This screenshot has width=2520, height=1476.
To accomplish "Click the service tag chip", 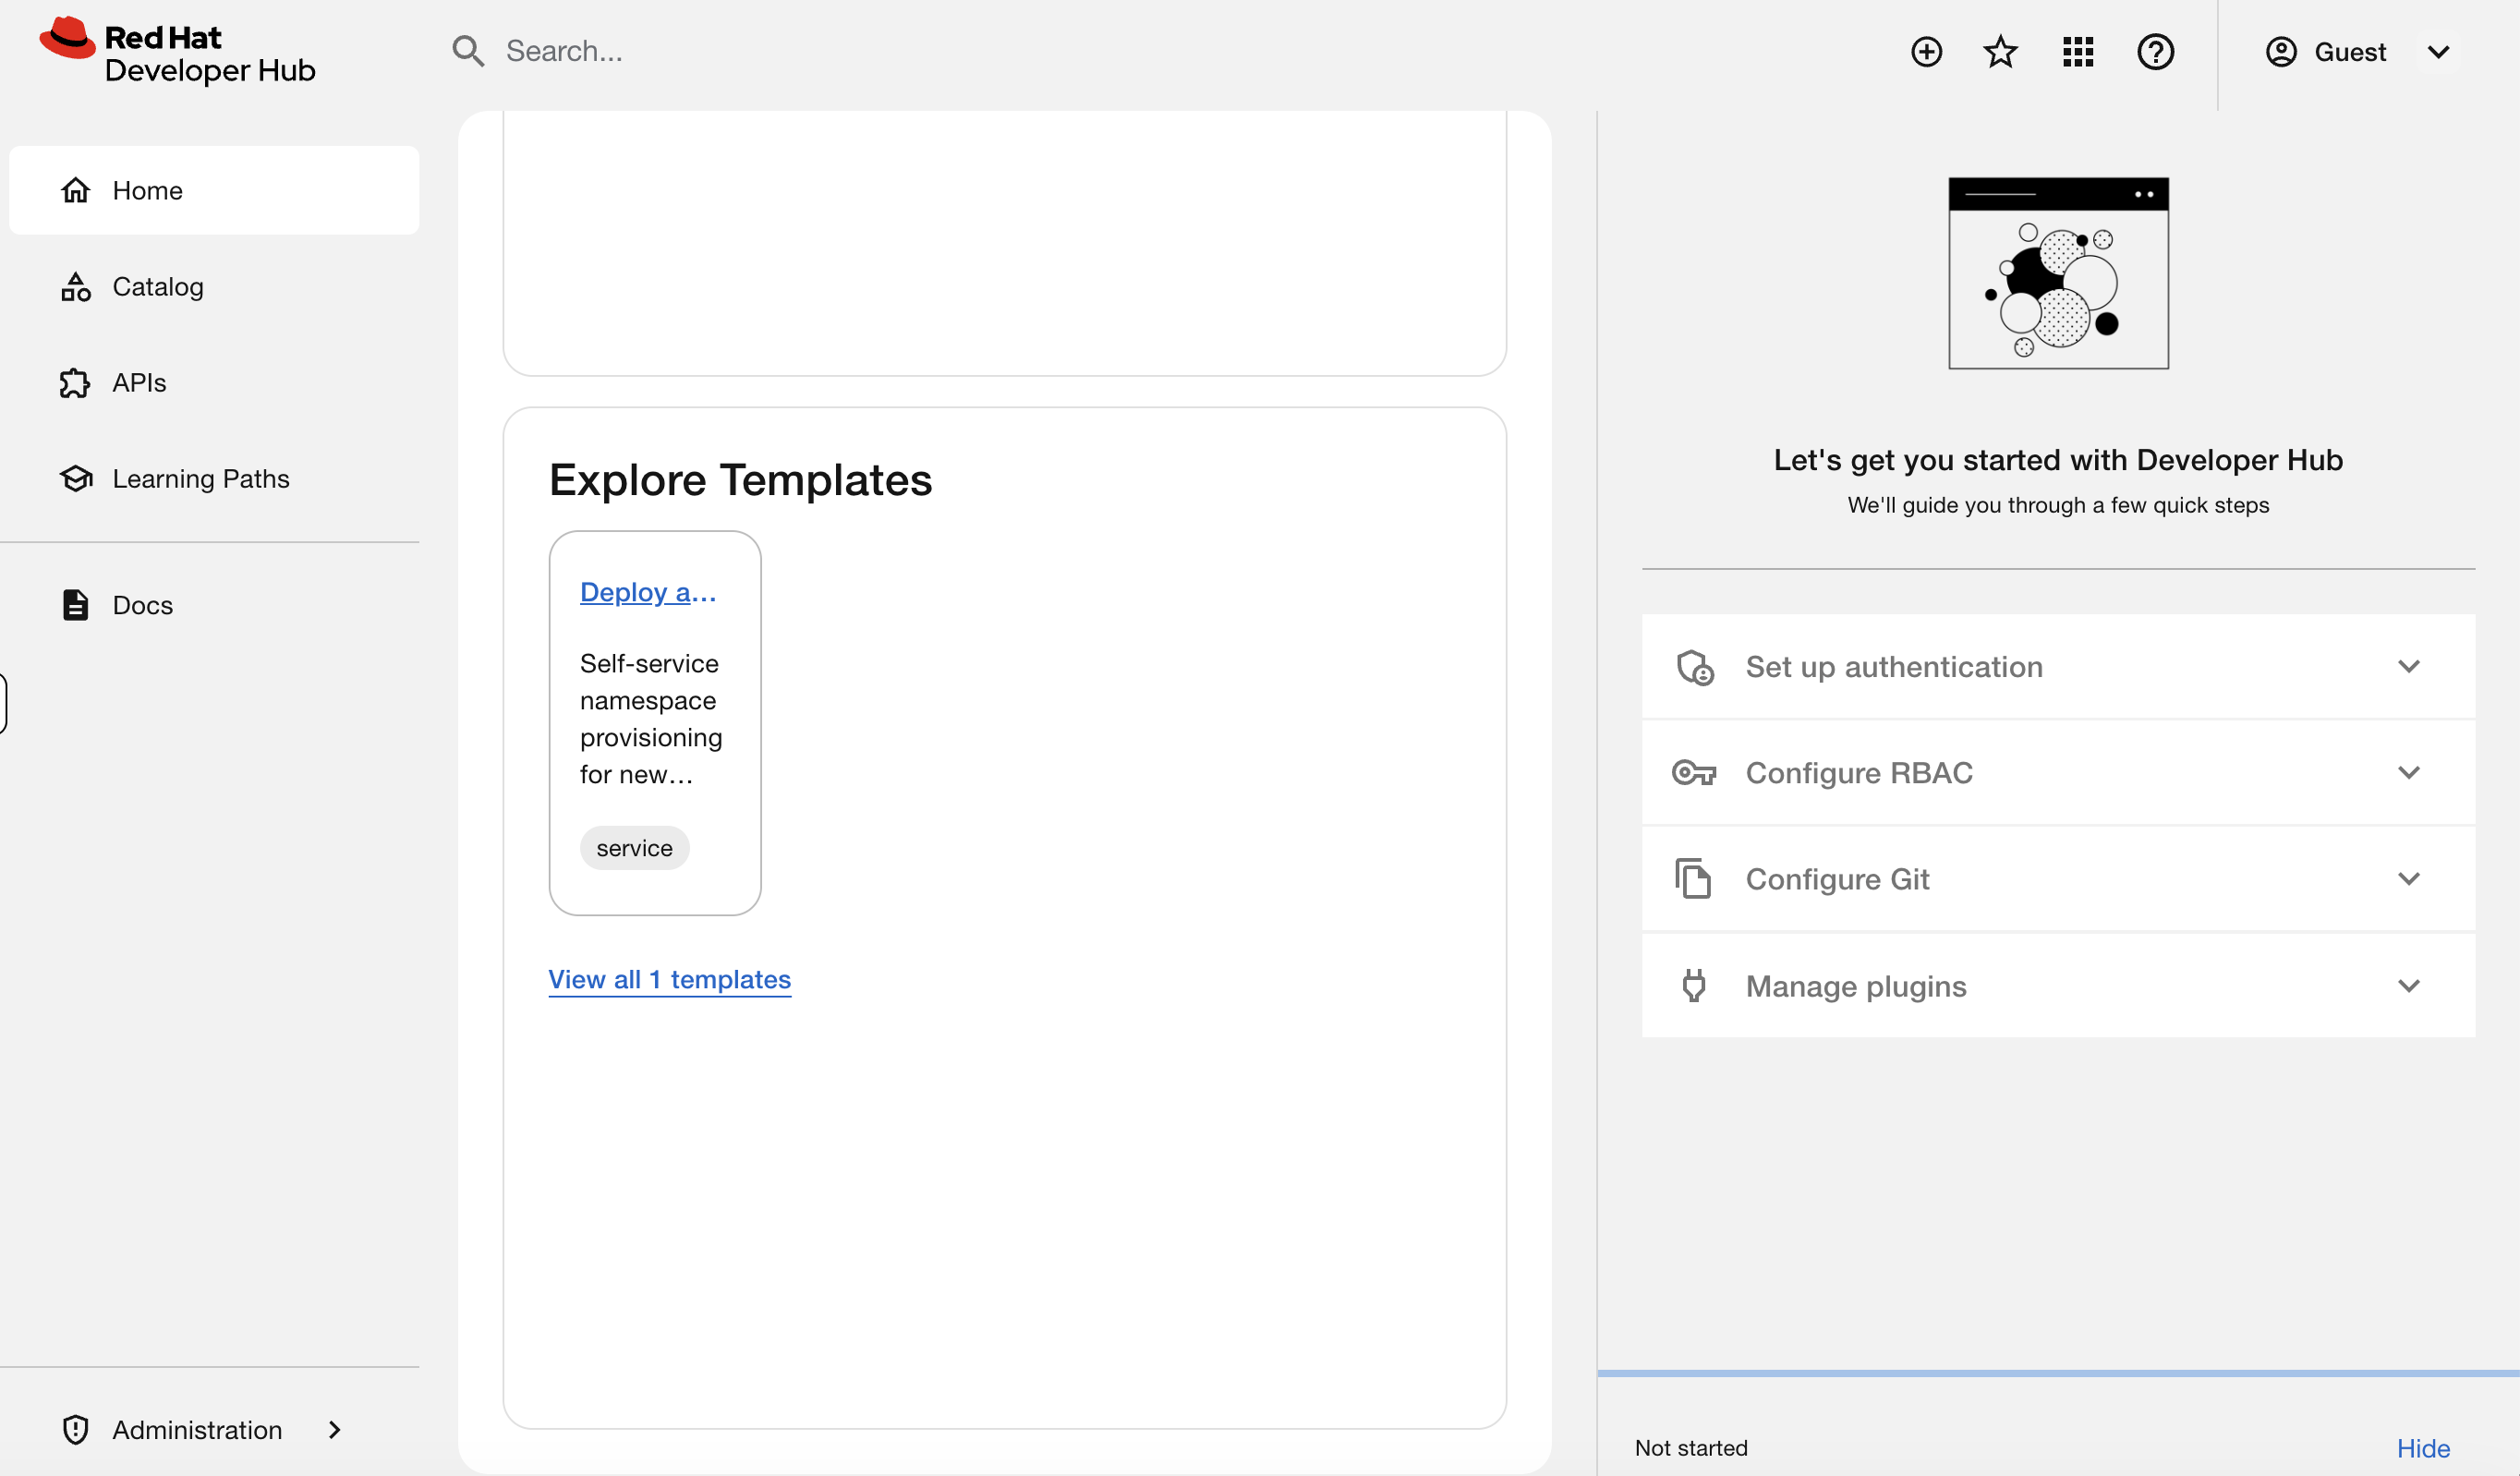I will pyautogui.click(x=634, y=847).
